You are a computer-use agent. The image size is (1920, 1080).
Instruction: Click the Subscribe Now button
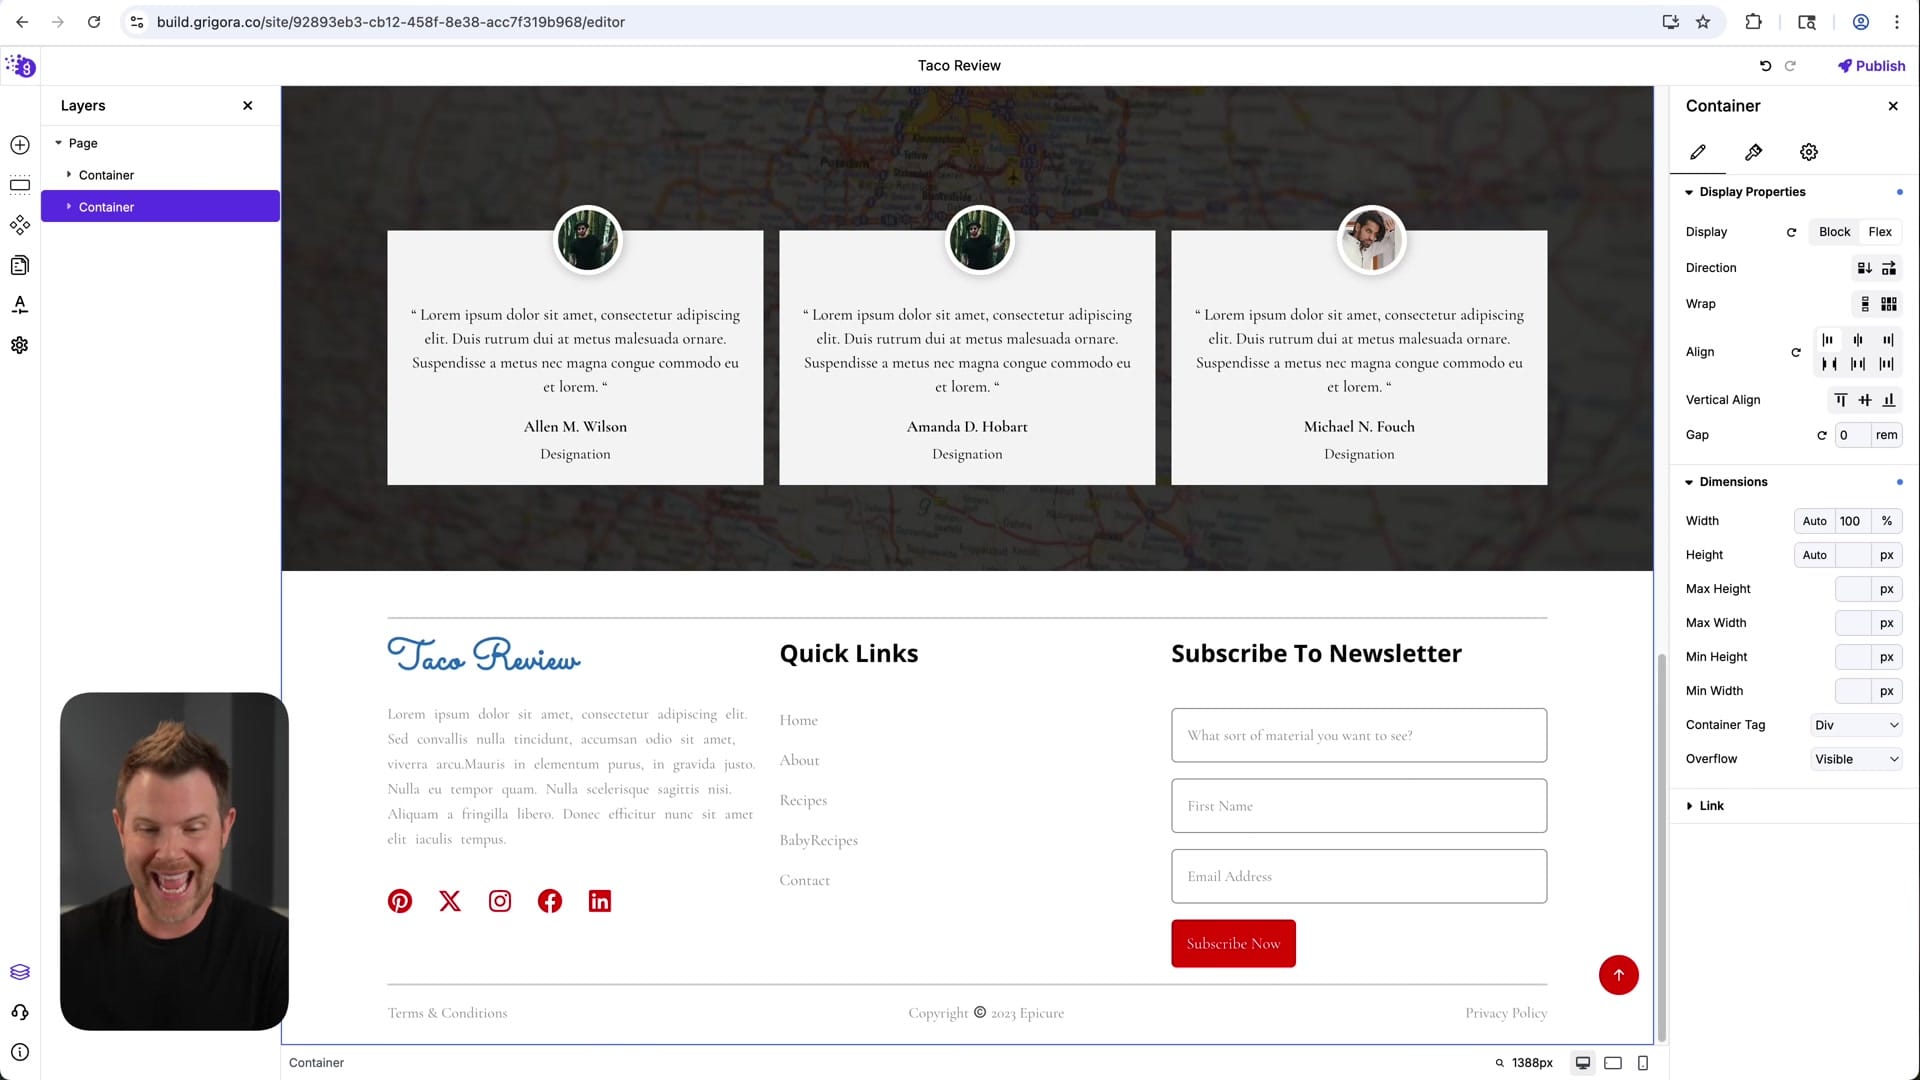click(x=1233, y=943)
